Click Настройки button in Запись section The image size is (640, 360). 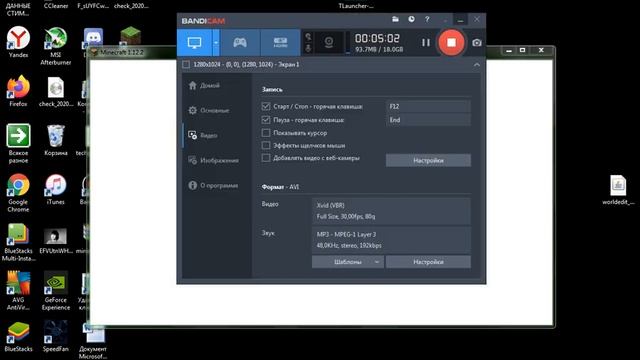pos(428,160)
